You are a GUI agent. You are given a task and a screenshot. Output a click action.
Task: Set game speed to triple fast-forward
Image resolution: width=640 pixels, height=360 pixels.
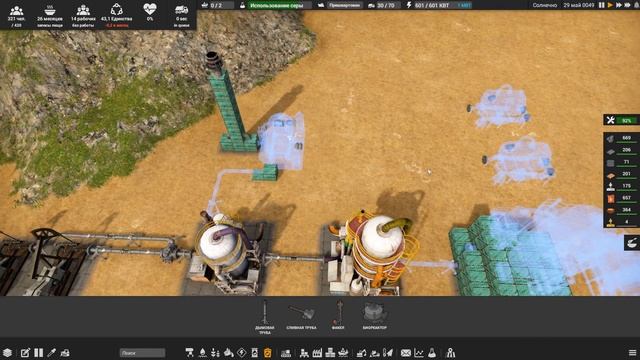click(x=628, y=5)
